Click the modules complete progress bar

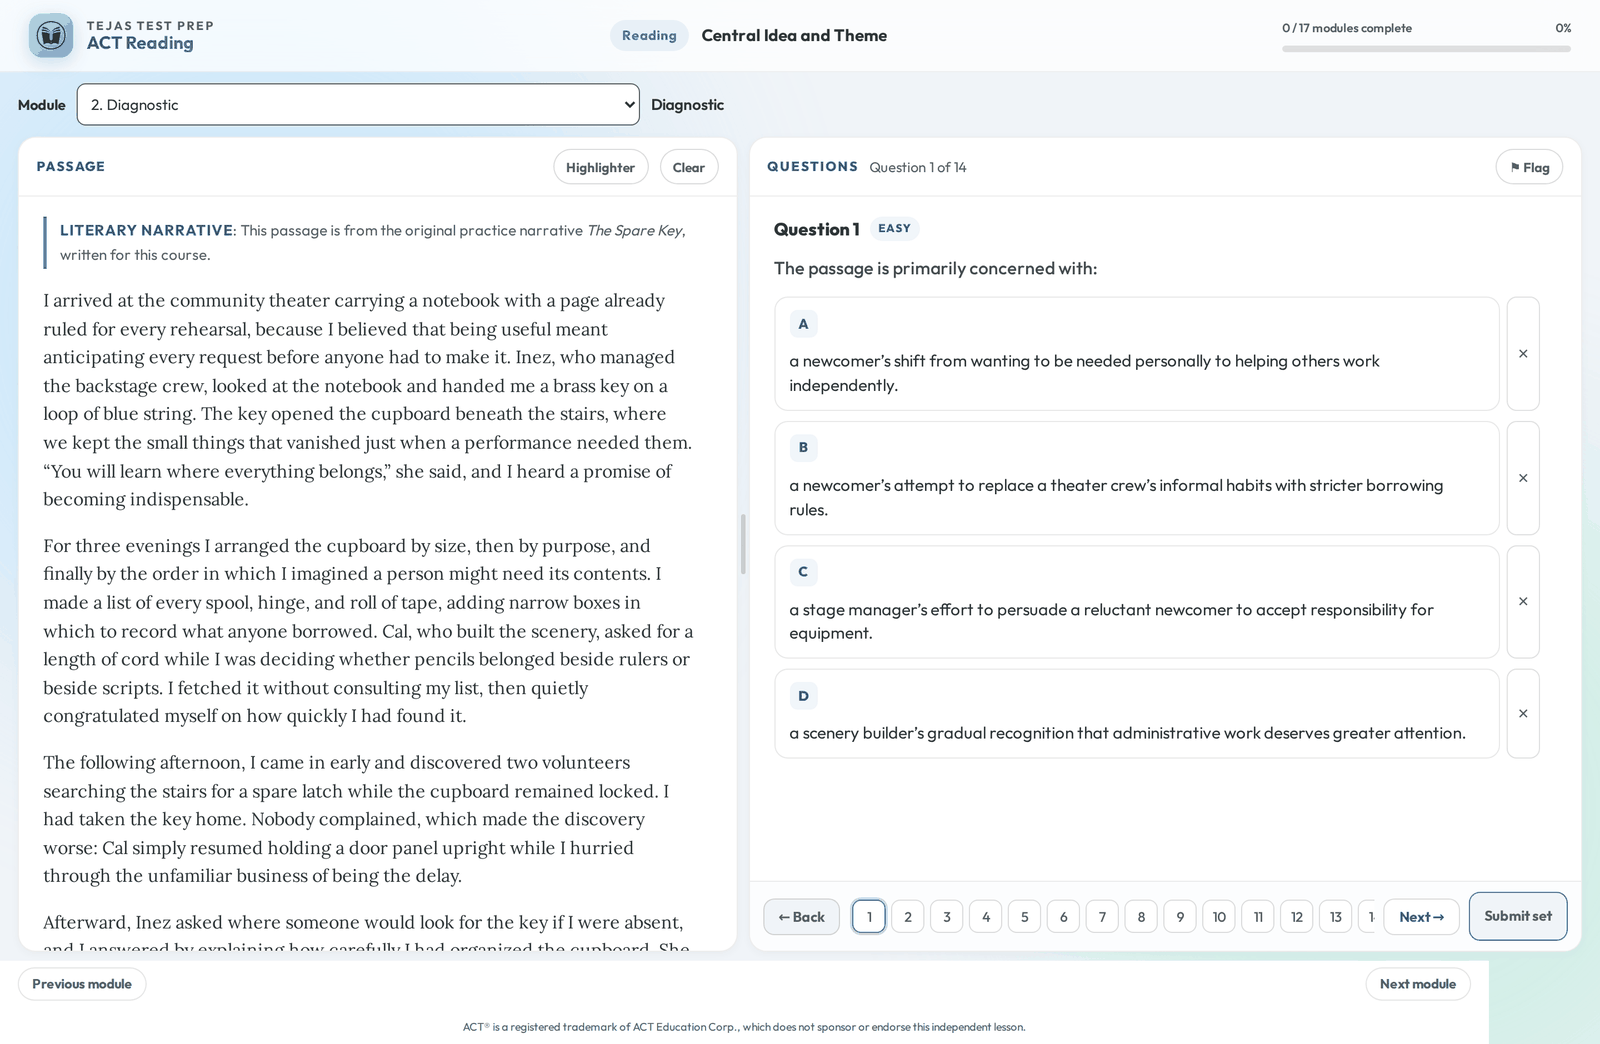point(1426,49)
